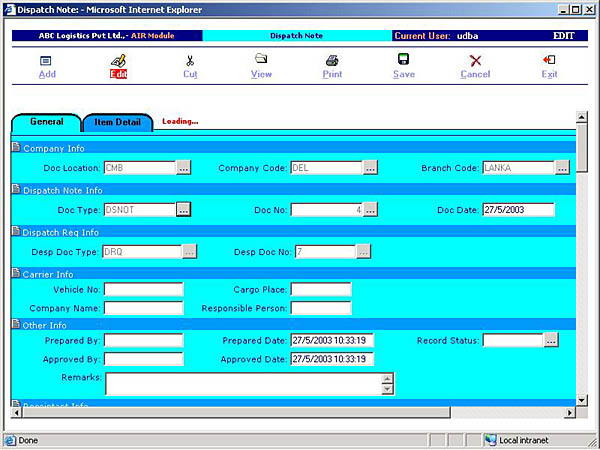Image resolution: width=600 pixels, height=450 pixels.
Task: Open Record Status lookup button
Action: (551, 340)
